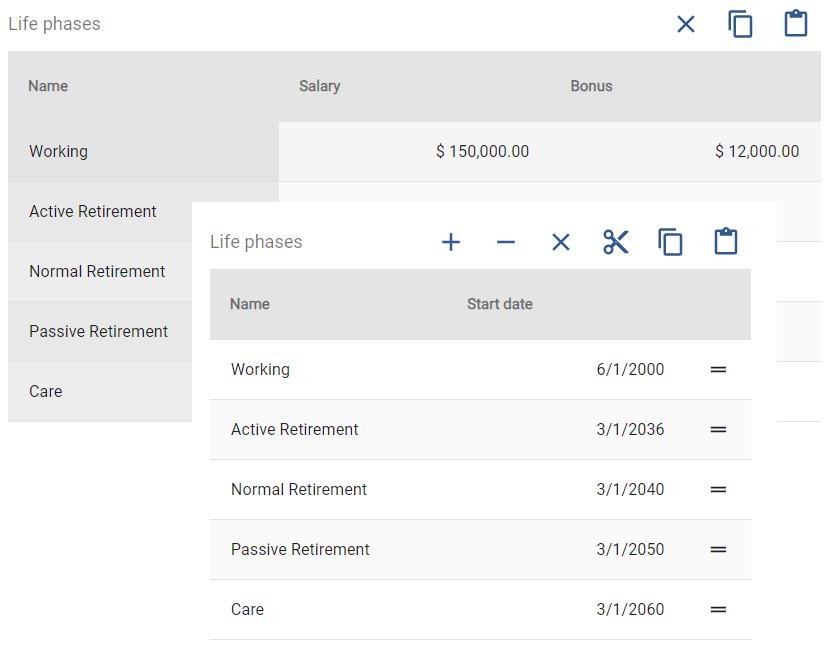
Task: Click the copy icon in the Salary panel toolbar
Action: [740, 24]
